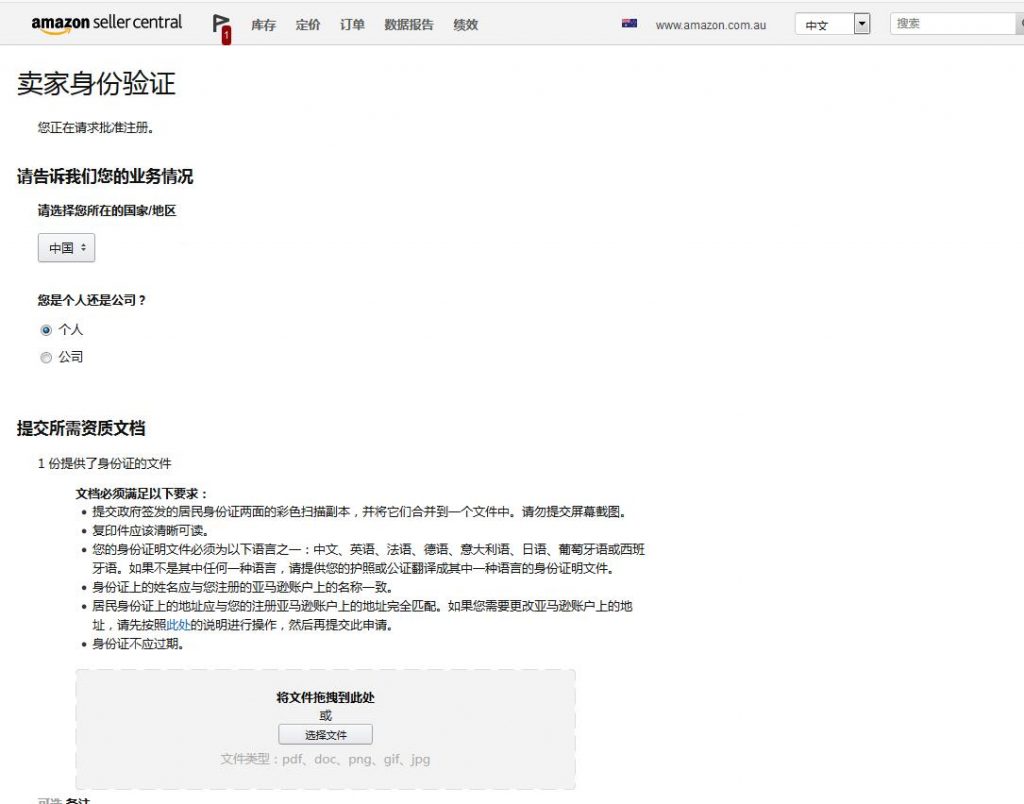
Task: Click the Australian flag marketplace icon
Action: click(x=629, y=24)
